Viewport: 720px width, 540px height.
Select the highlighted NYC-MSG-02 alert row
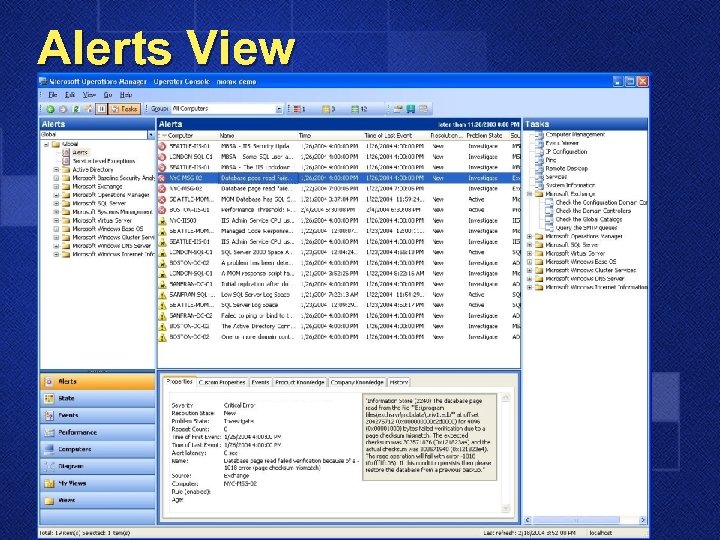(339, 178)
